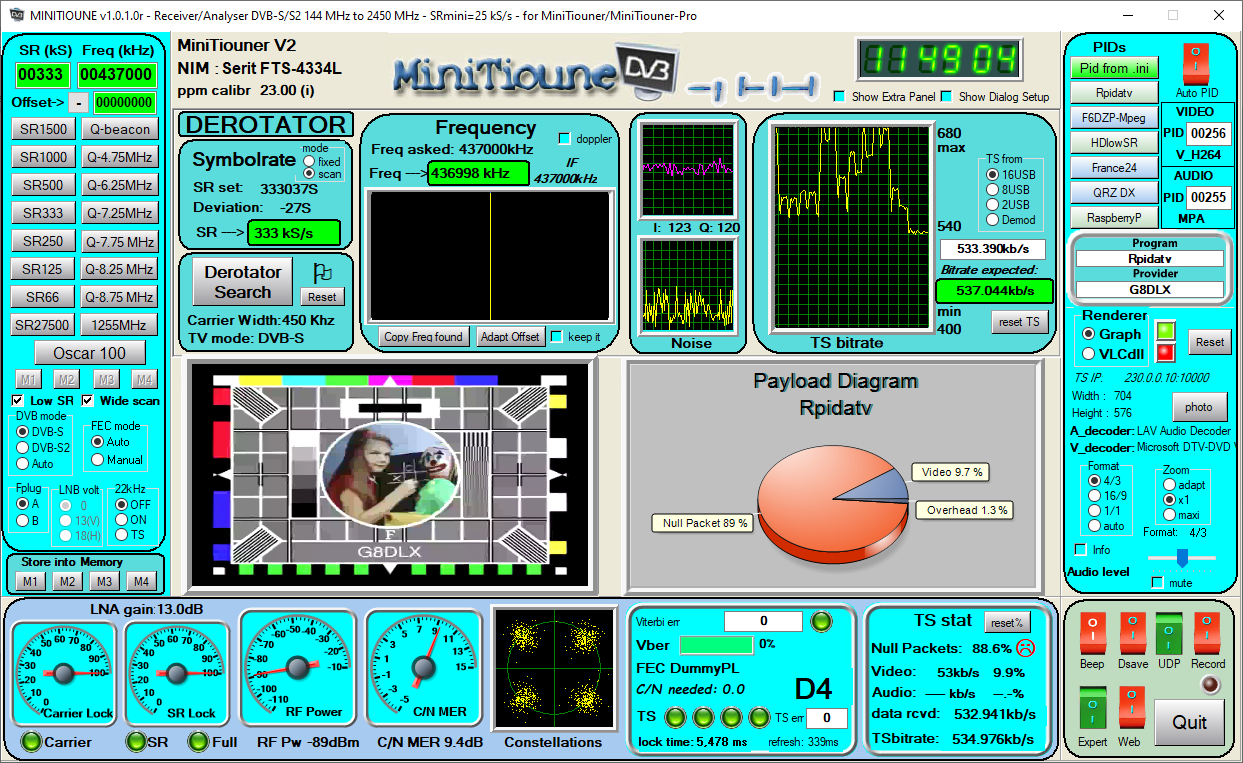Click reset TS button
The width and height of the screenshot is (1243, 763).
coord(1022,321)
